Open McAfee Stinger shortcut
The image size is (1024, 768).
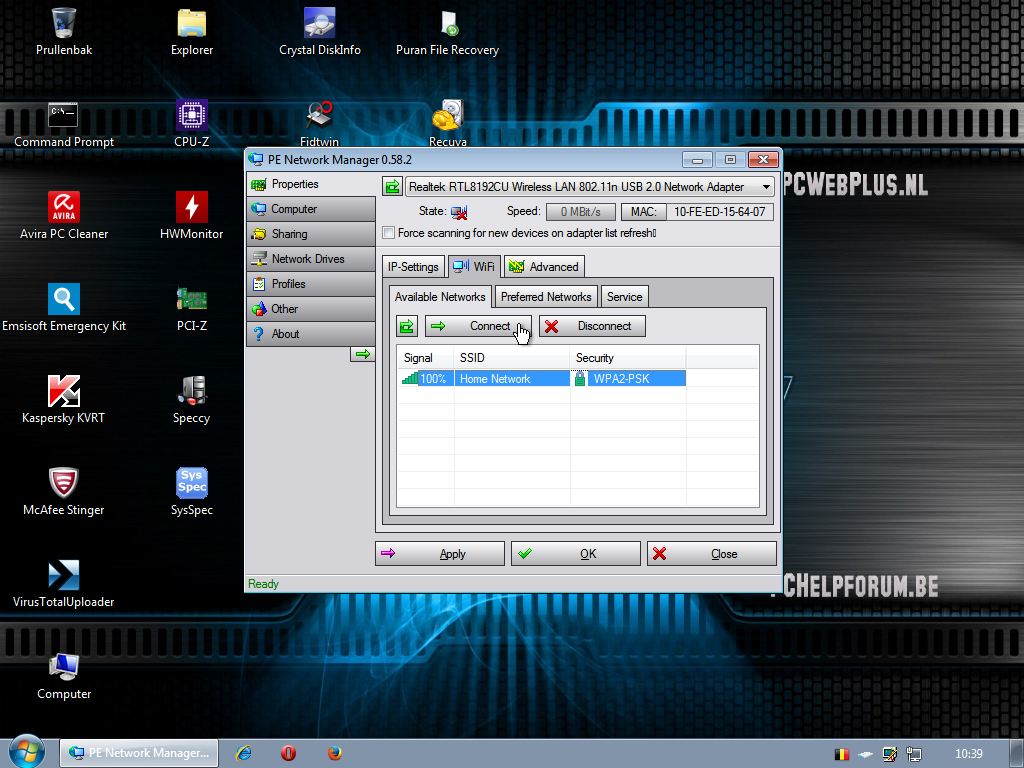[63, 492]
